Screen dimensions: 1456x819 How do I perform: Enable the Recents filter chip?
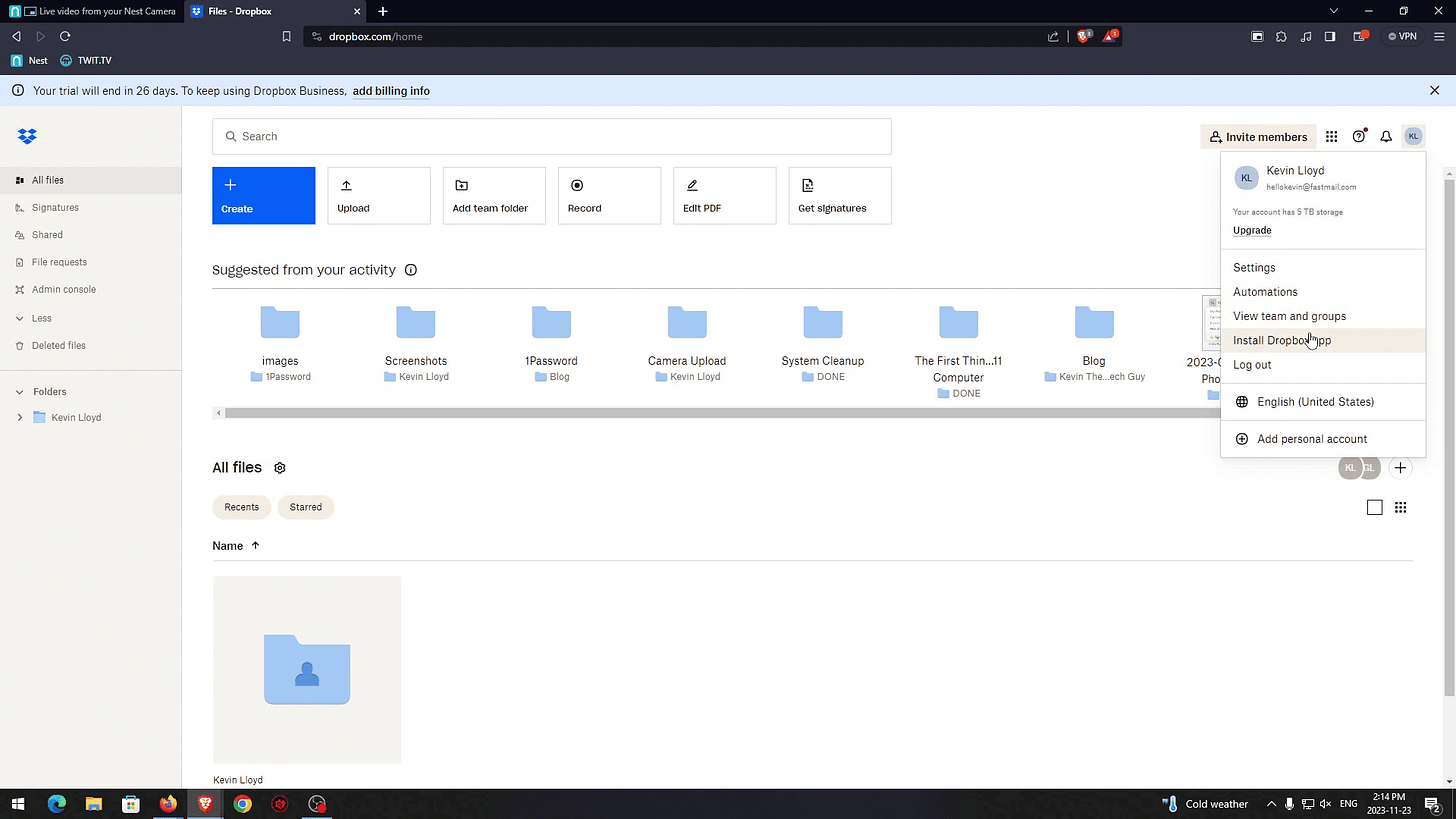point(241,507)
